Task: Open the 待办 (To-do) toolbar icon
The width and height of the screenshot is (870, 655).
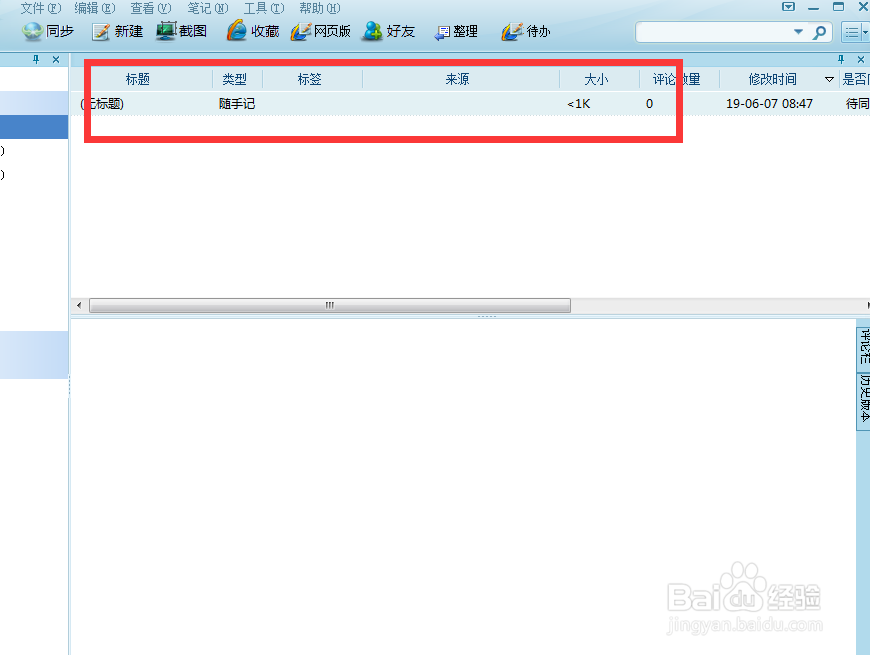Action: (524, 31)
